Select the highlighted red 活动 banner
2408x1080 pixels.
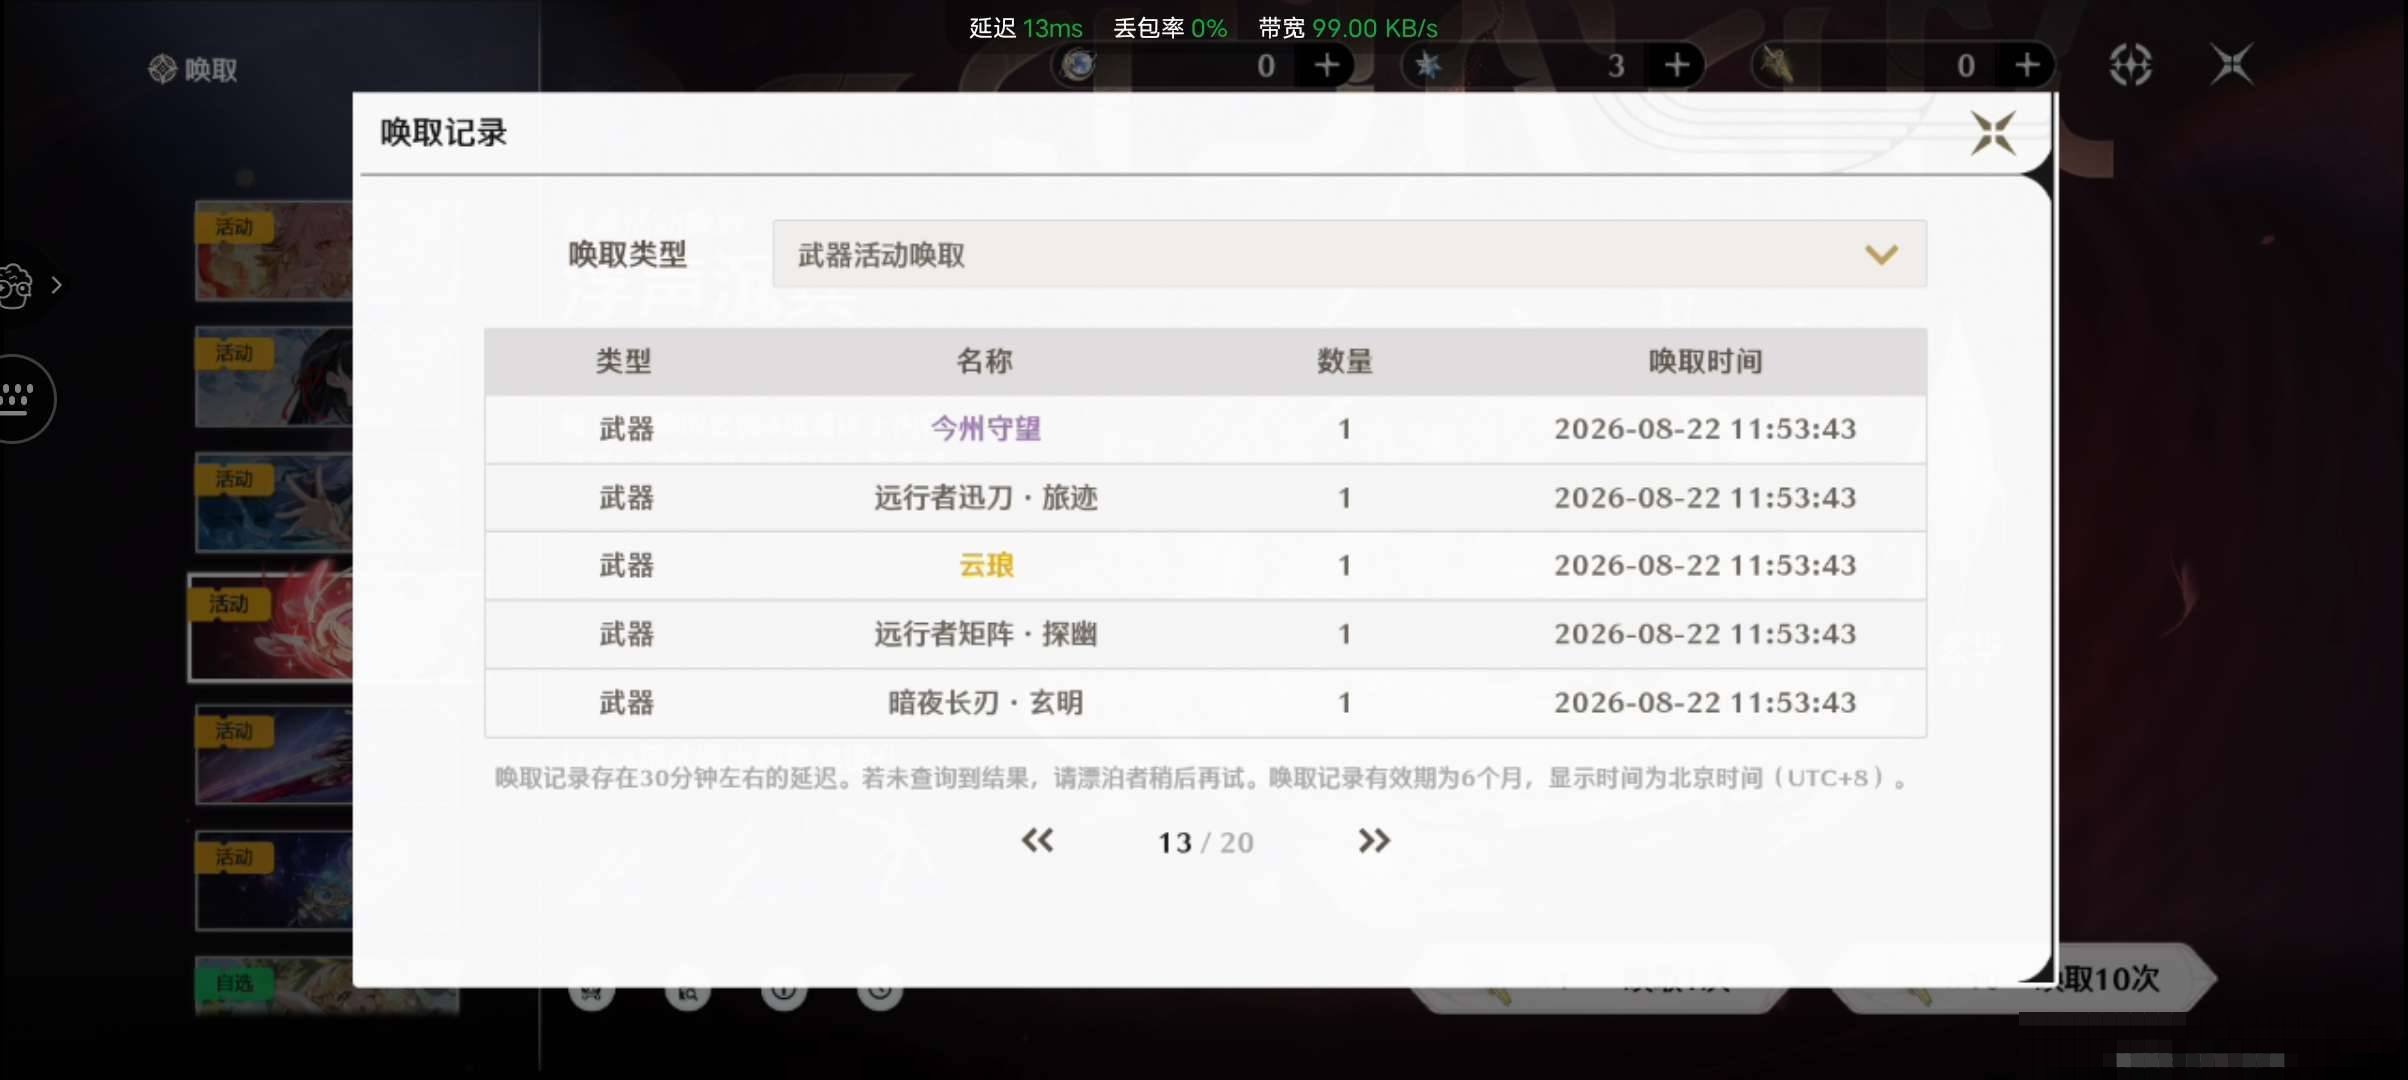point(271,628)
